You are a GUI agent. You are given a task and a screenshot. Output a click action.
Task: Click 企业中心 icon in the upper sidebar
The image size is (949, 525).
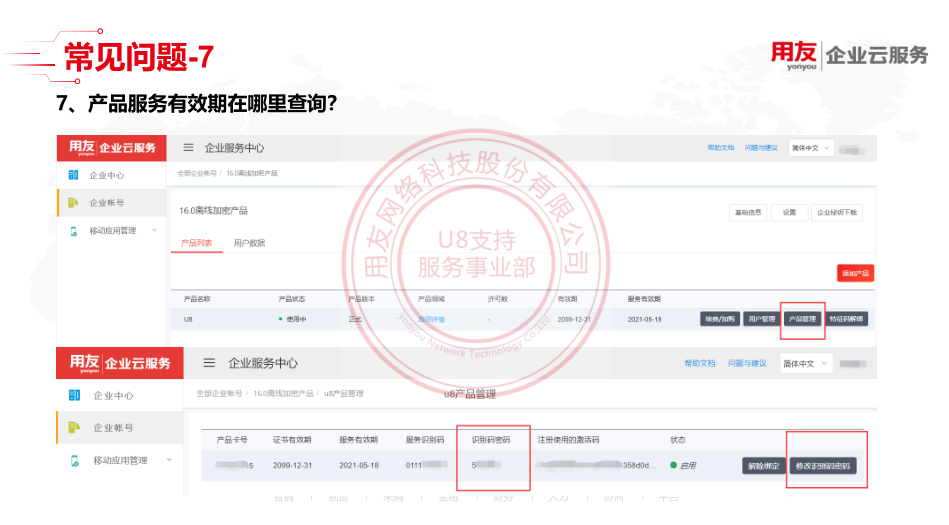click(73, 175)
